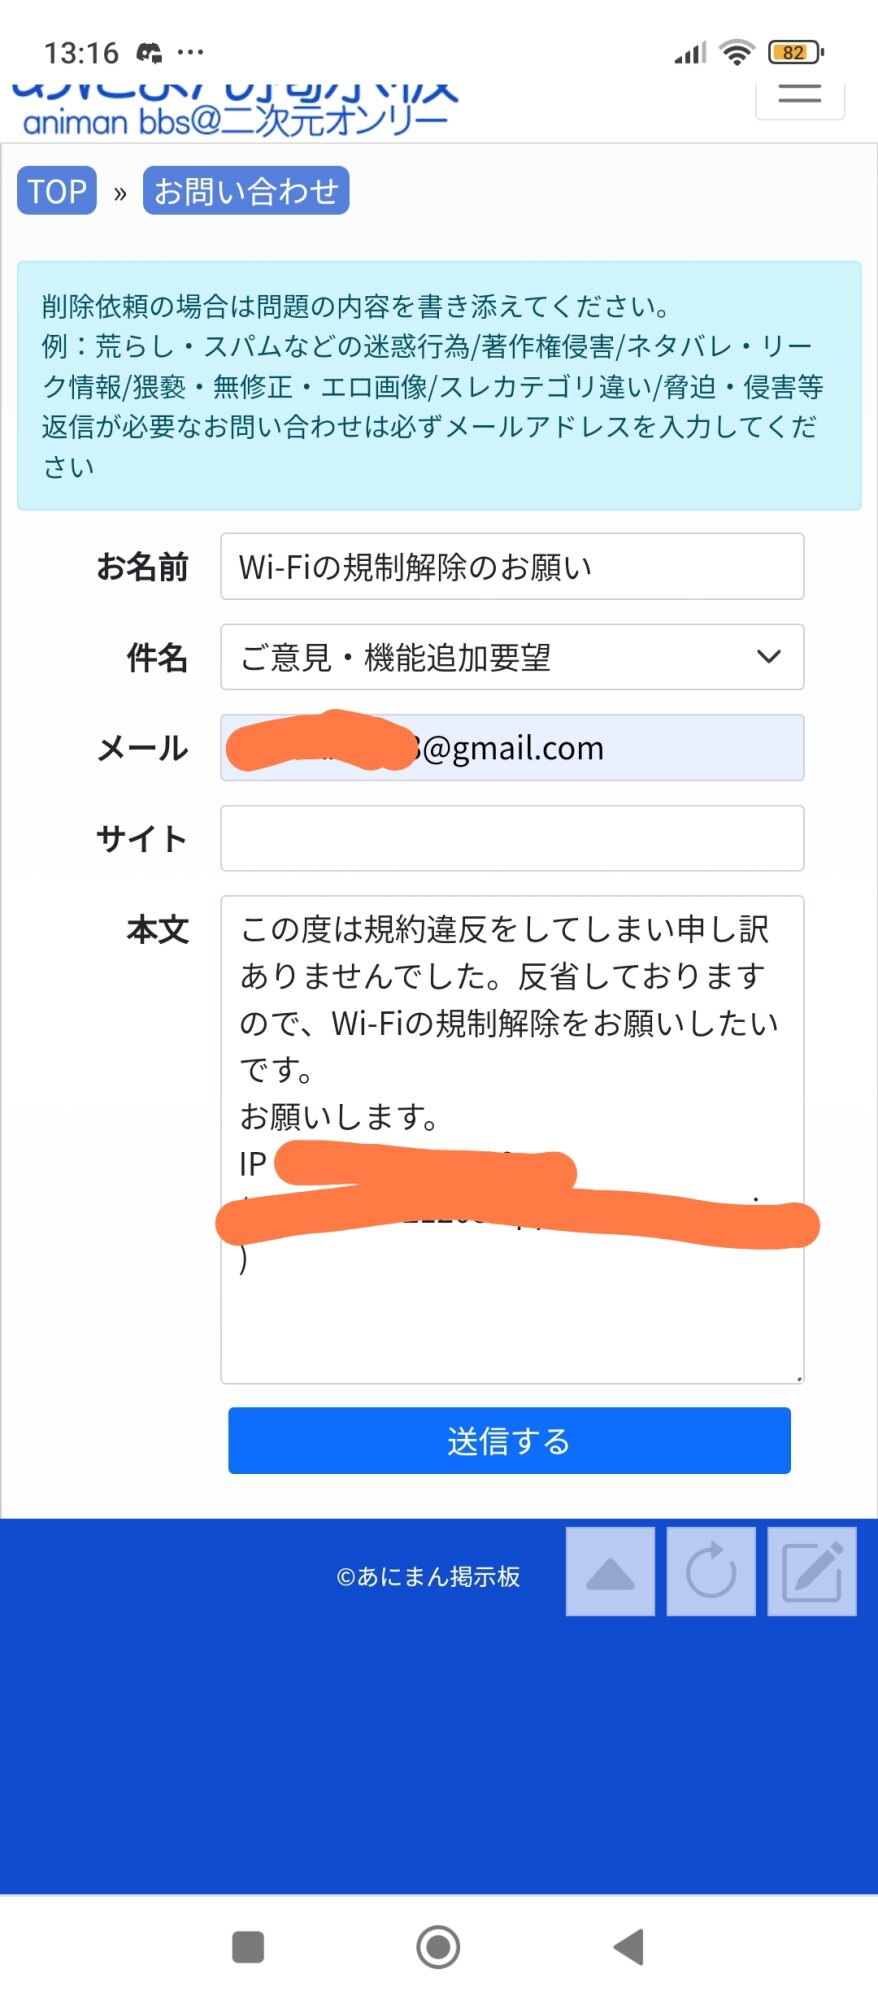
Task: Tap the reload page icon
Action: tap(711, 1571)
